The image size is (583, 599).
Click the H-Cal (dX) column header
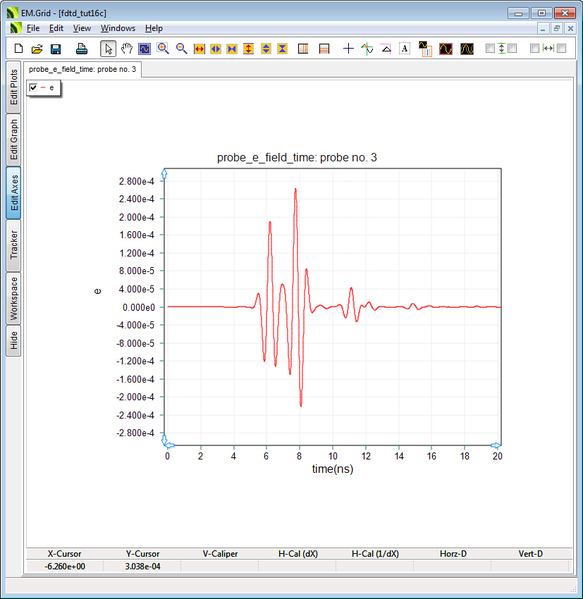click(298, 554)
